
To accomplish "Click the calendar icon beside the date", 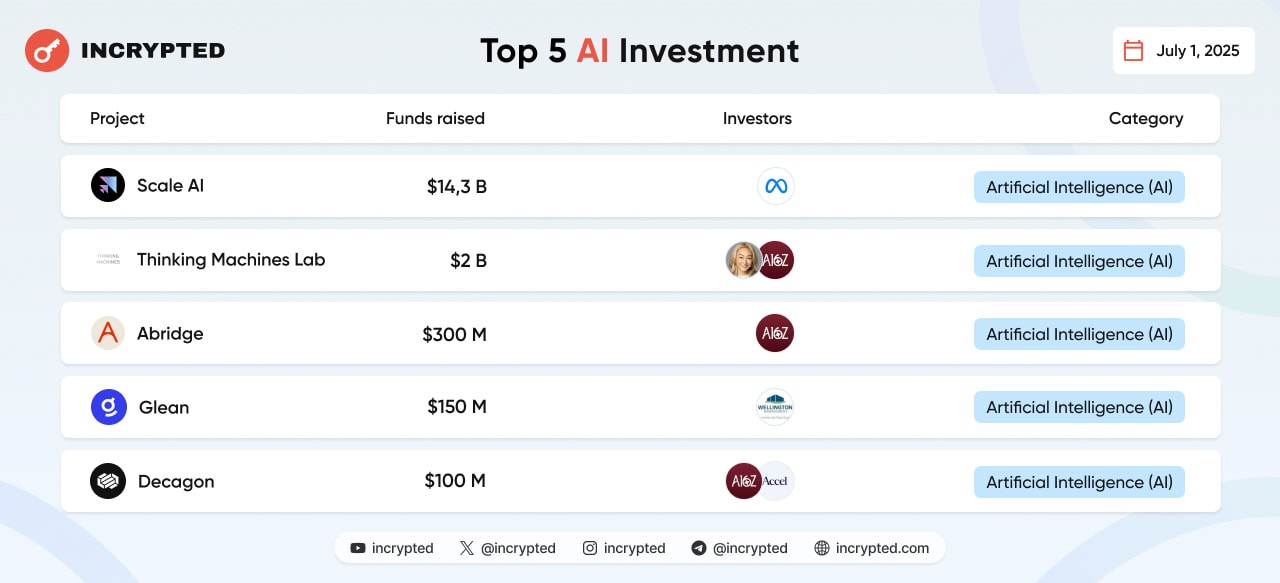I will [x=1133, y=51].
